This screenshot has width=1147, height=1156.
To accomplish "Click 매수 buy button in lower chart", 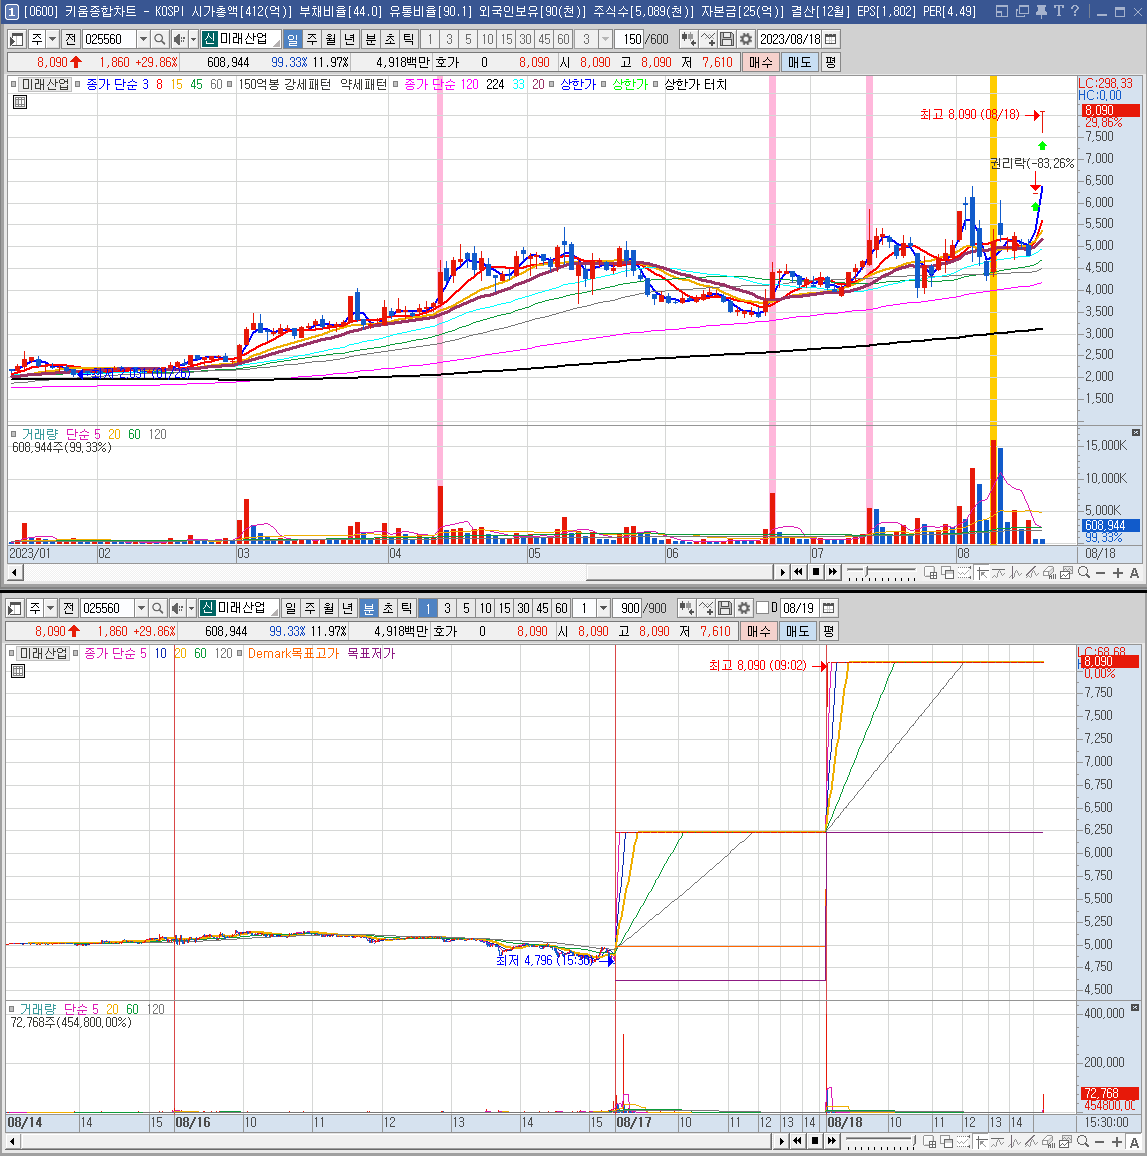I will (x=759, y=632).
